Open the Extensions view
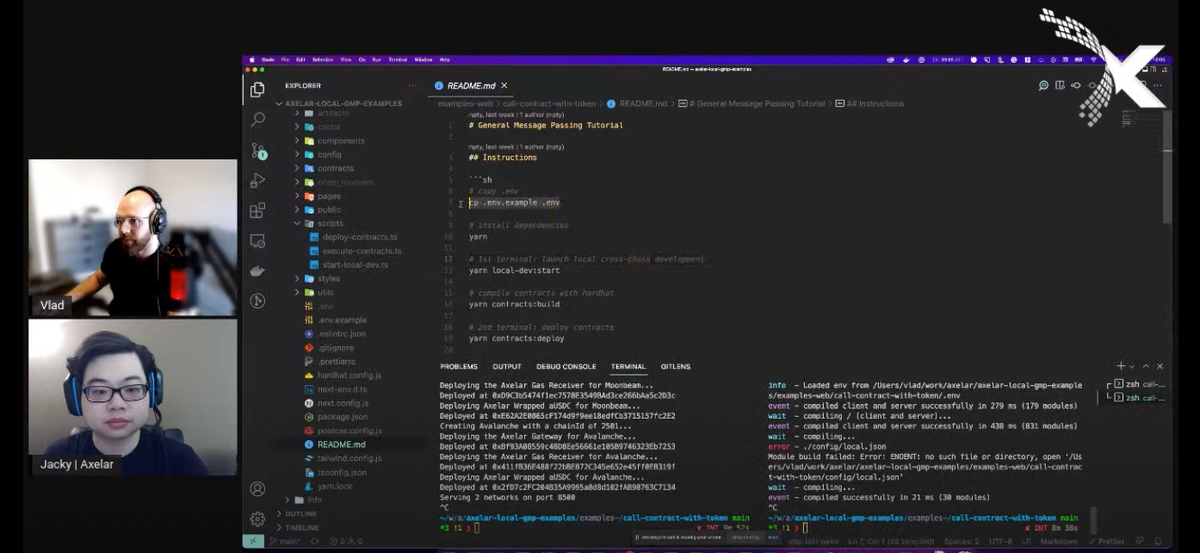The height and width of the screenshot is (553, 1200). point(257,211)
